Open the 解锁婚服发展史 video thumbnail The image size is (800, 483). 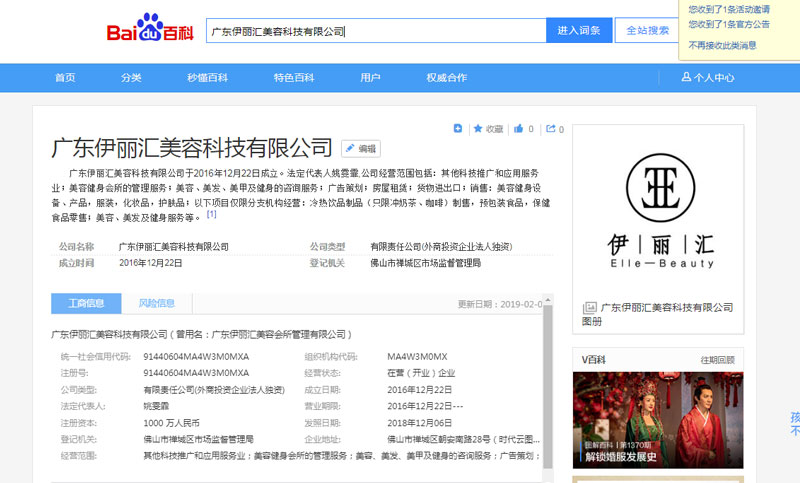658,420
